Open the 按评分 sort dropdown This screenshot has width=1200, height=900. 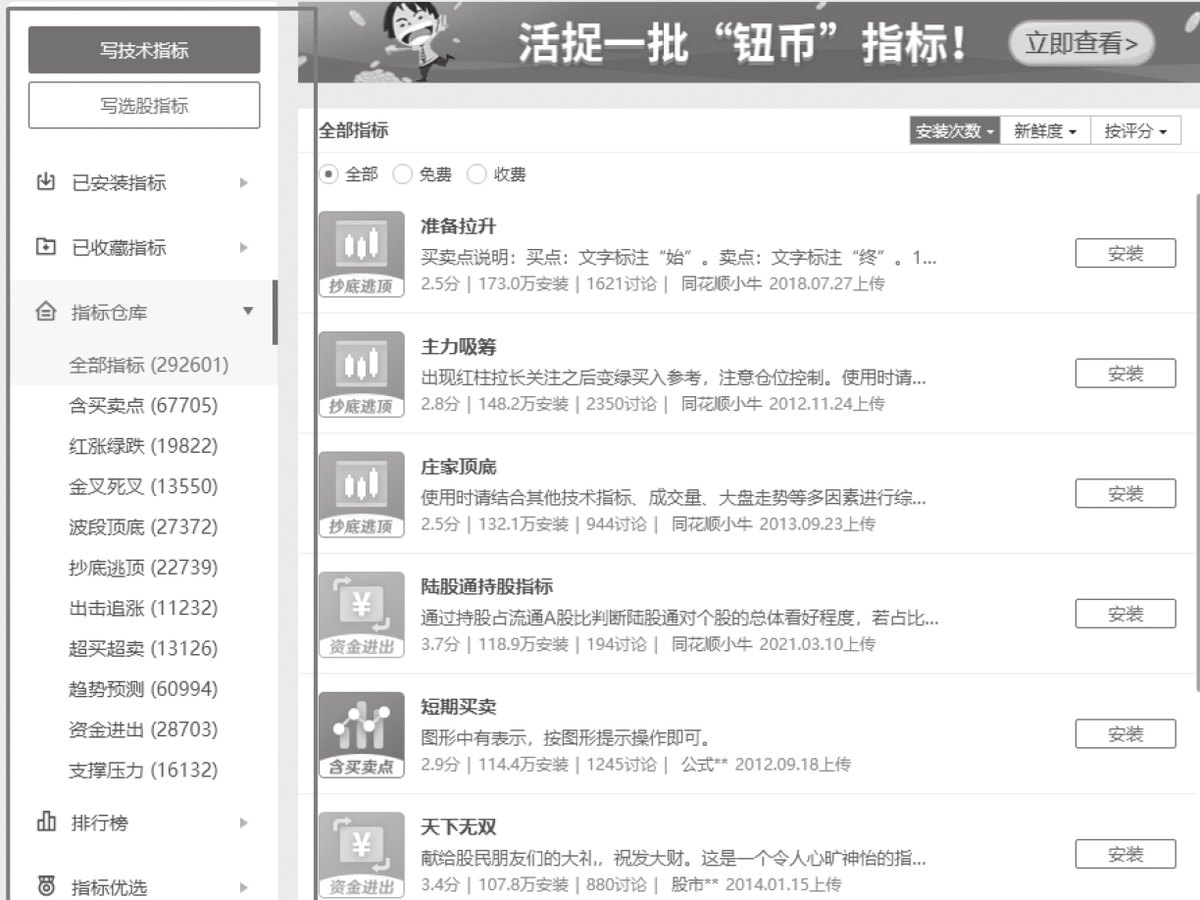coord(1136,131)
